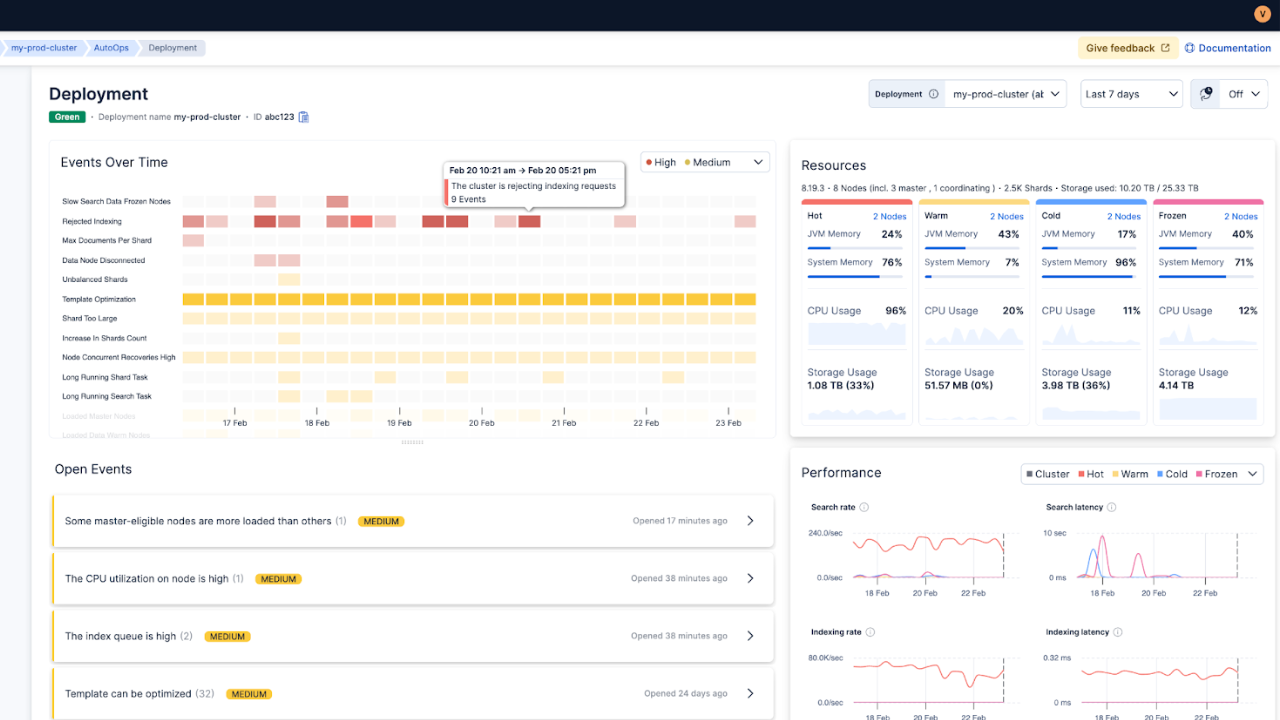Copy the deployment ID abc123 with clipboard icon
1280x720 pixels.
pyautogui.click(x=304, y=117)
